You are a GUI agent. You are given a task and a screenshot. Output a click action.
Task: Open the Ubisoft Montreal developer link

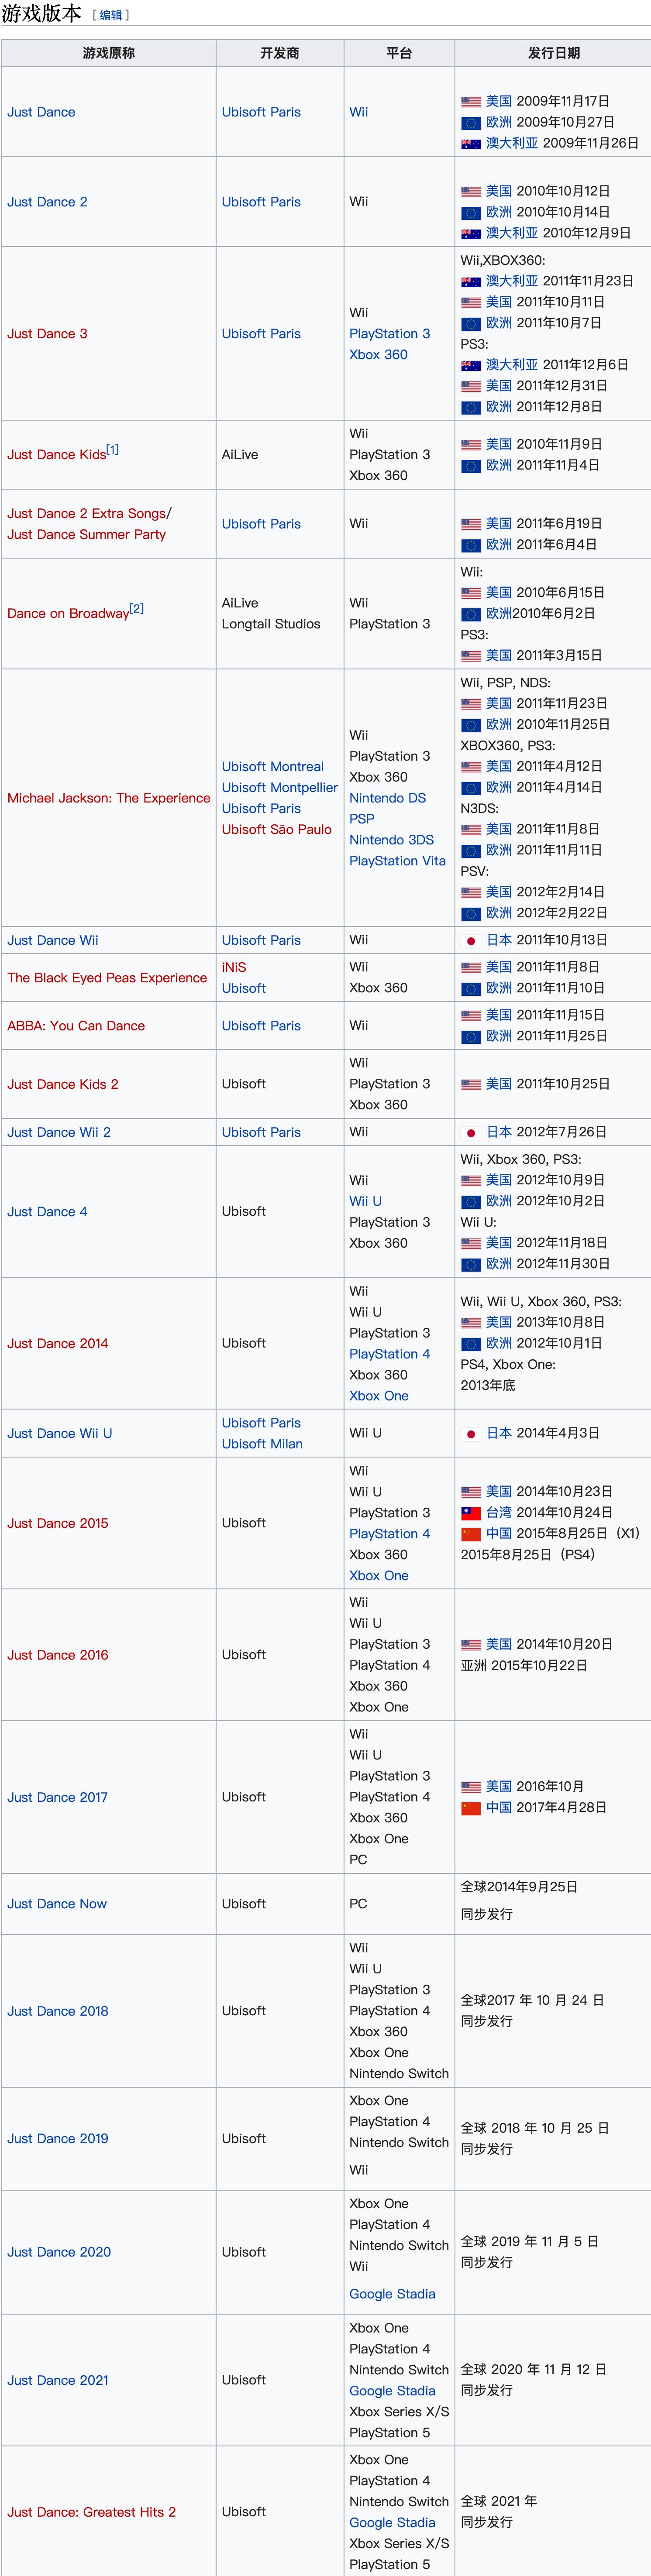tap(273, 767)
